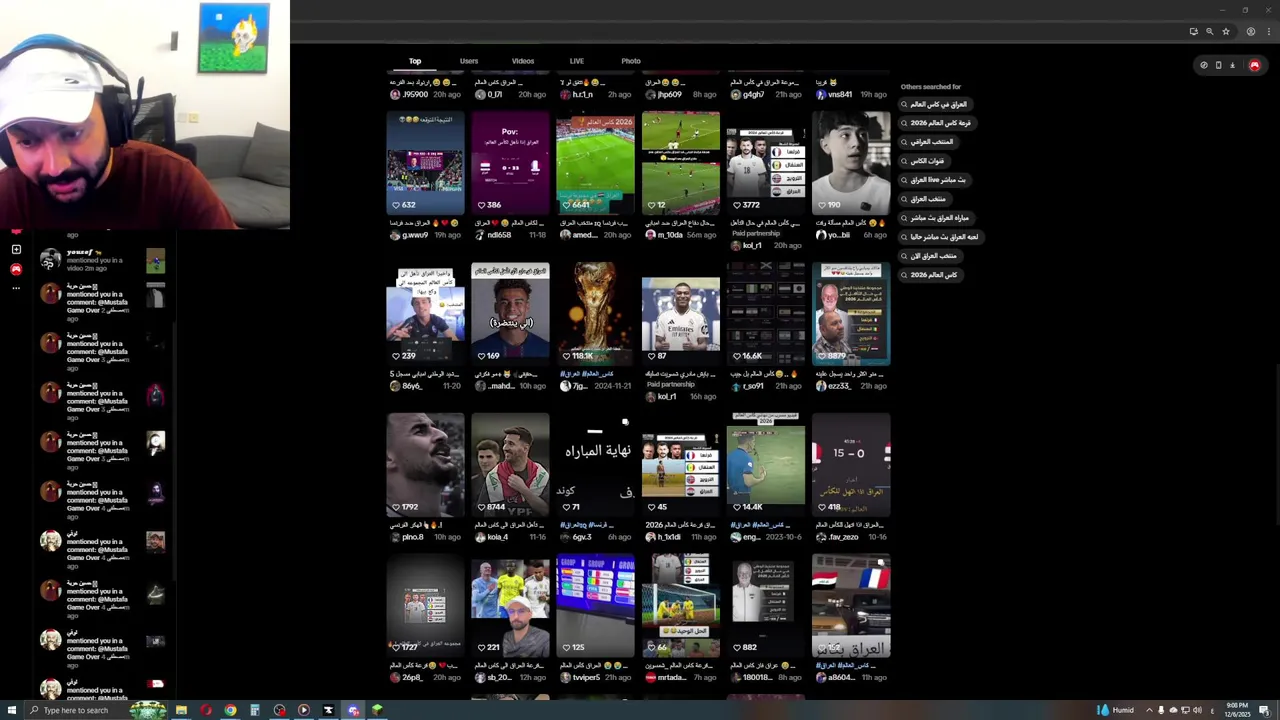Switch to the Top results tab

click(414, 61)
